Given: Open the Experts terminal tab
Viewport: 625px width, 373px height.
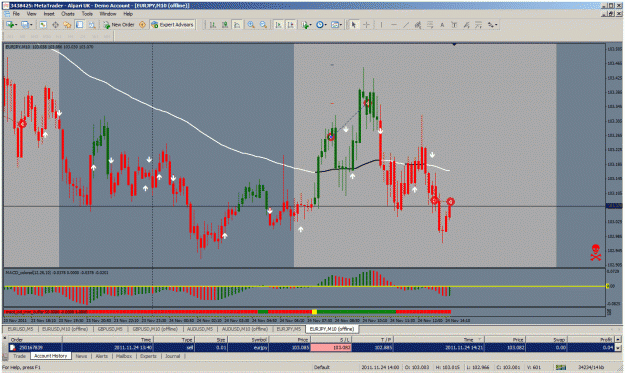Looking at the screenshot, I should [148, 356].
